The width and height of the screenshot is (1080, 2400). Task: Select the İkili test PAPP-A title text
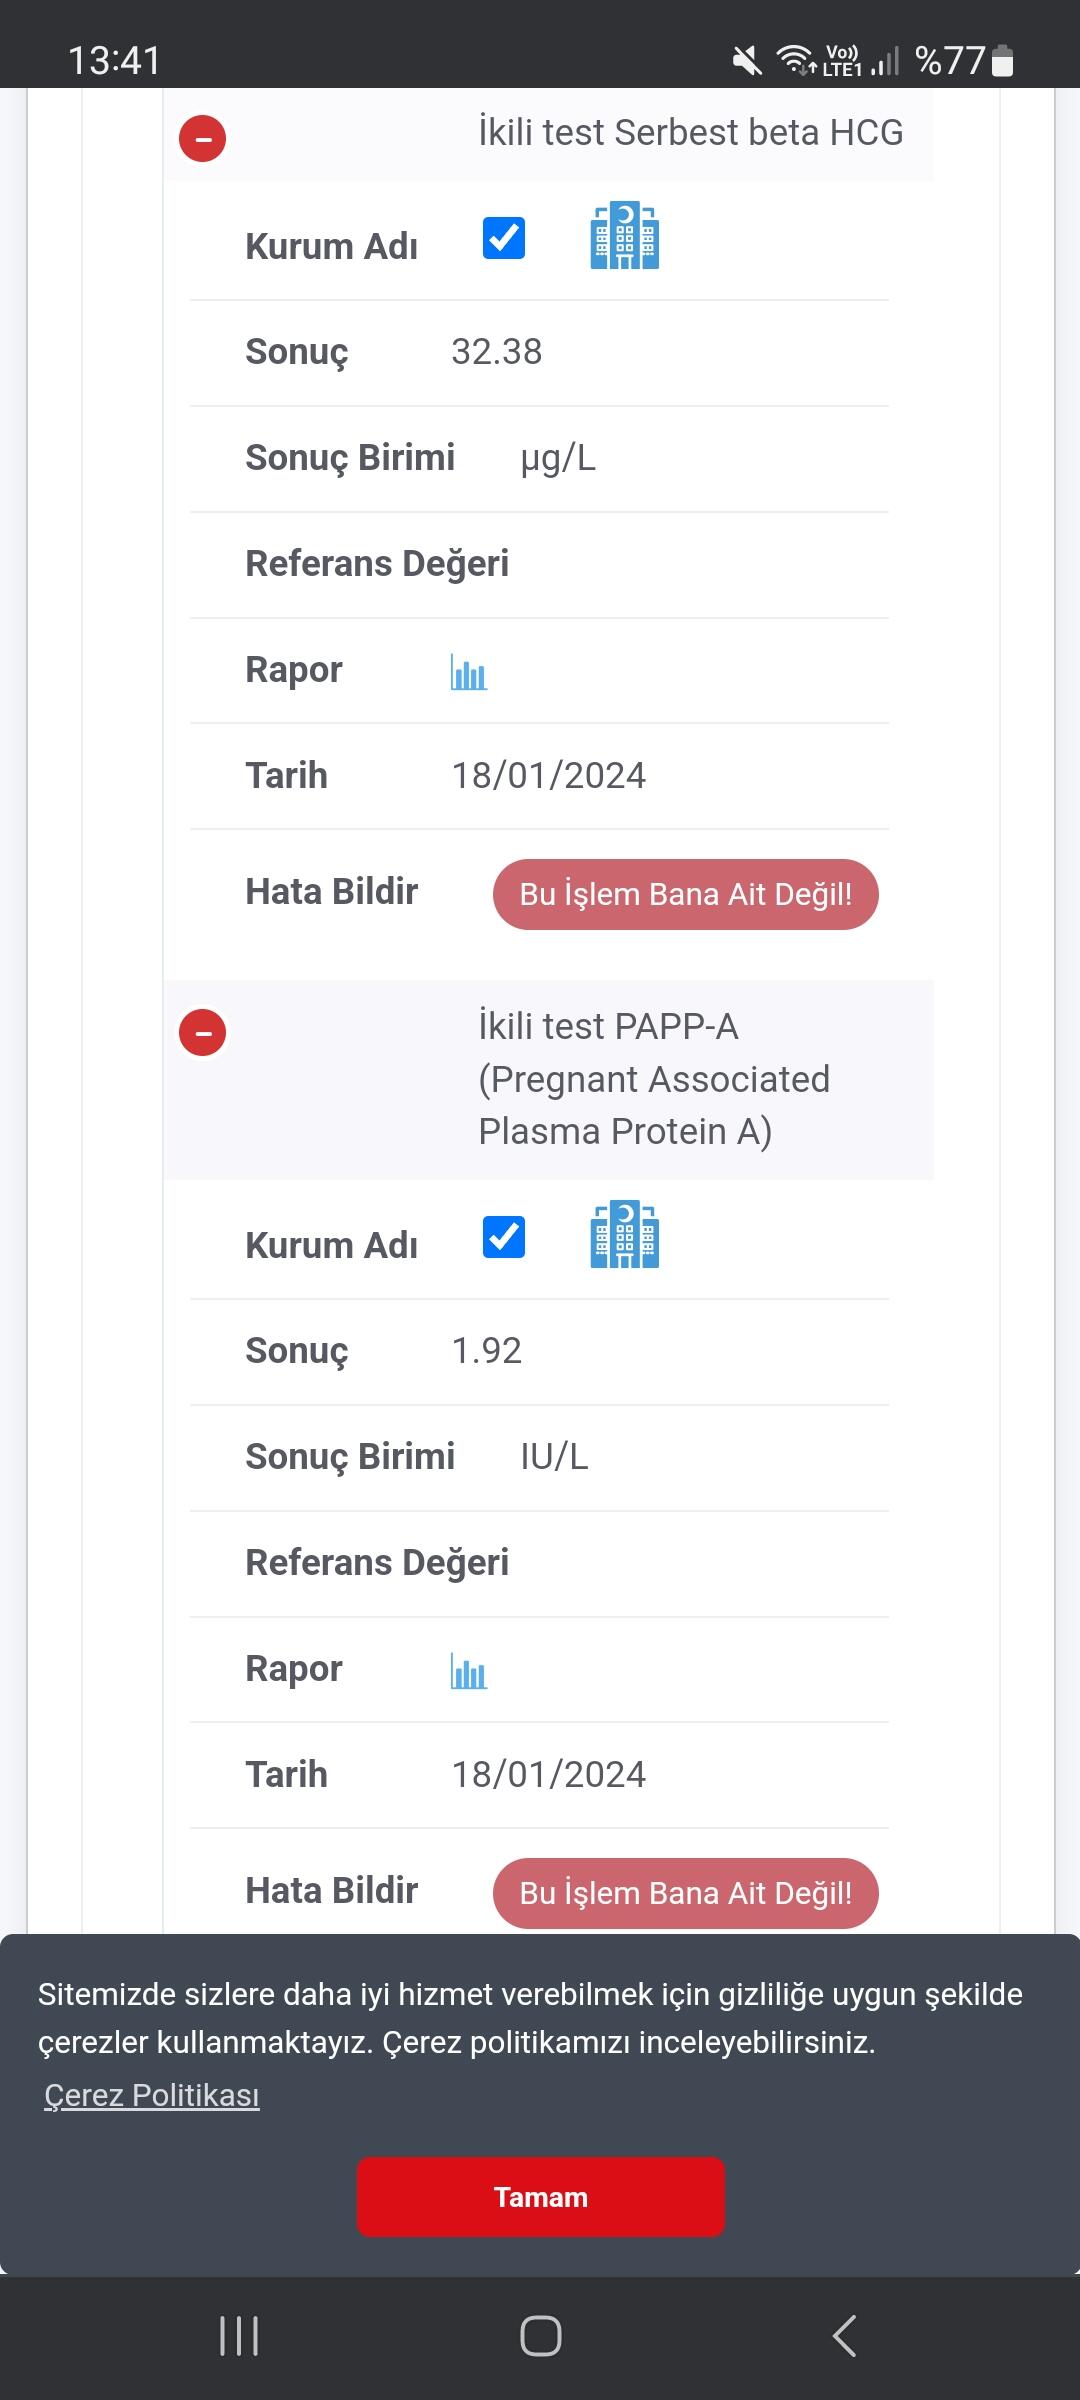click(654, 1079)
